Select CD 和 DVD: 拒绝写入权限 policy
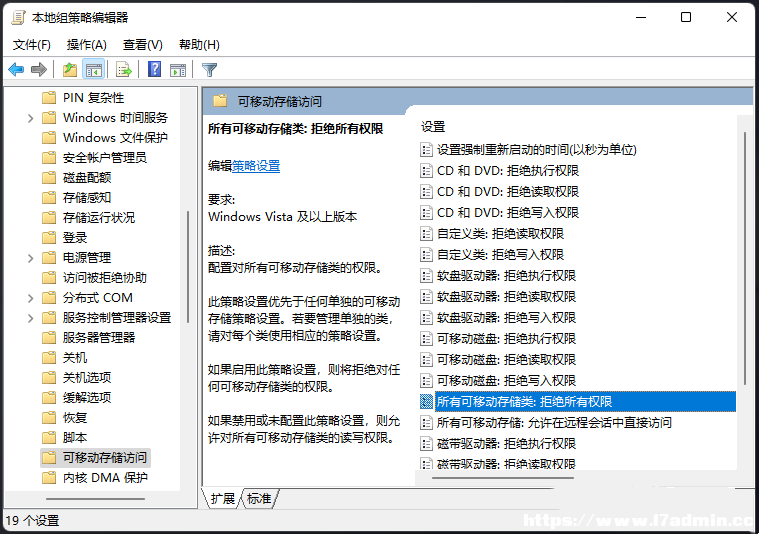 pos(508,213)
